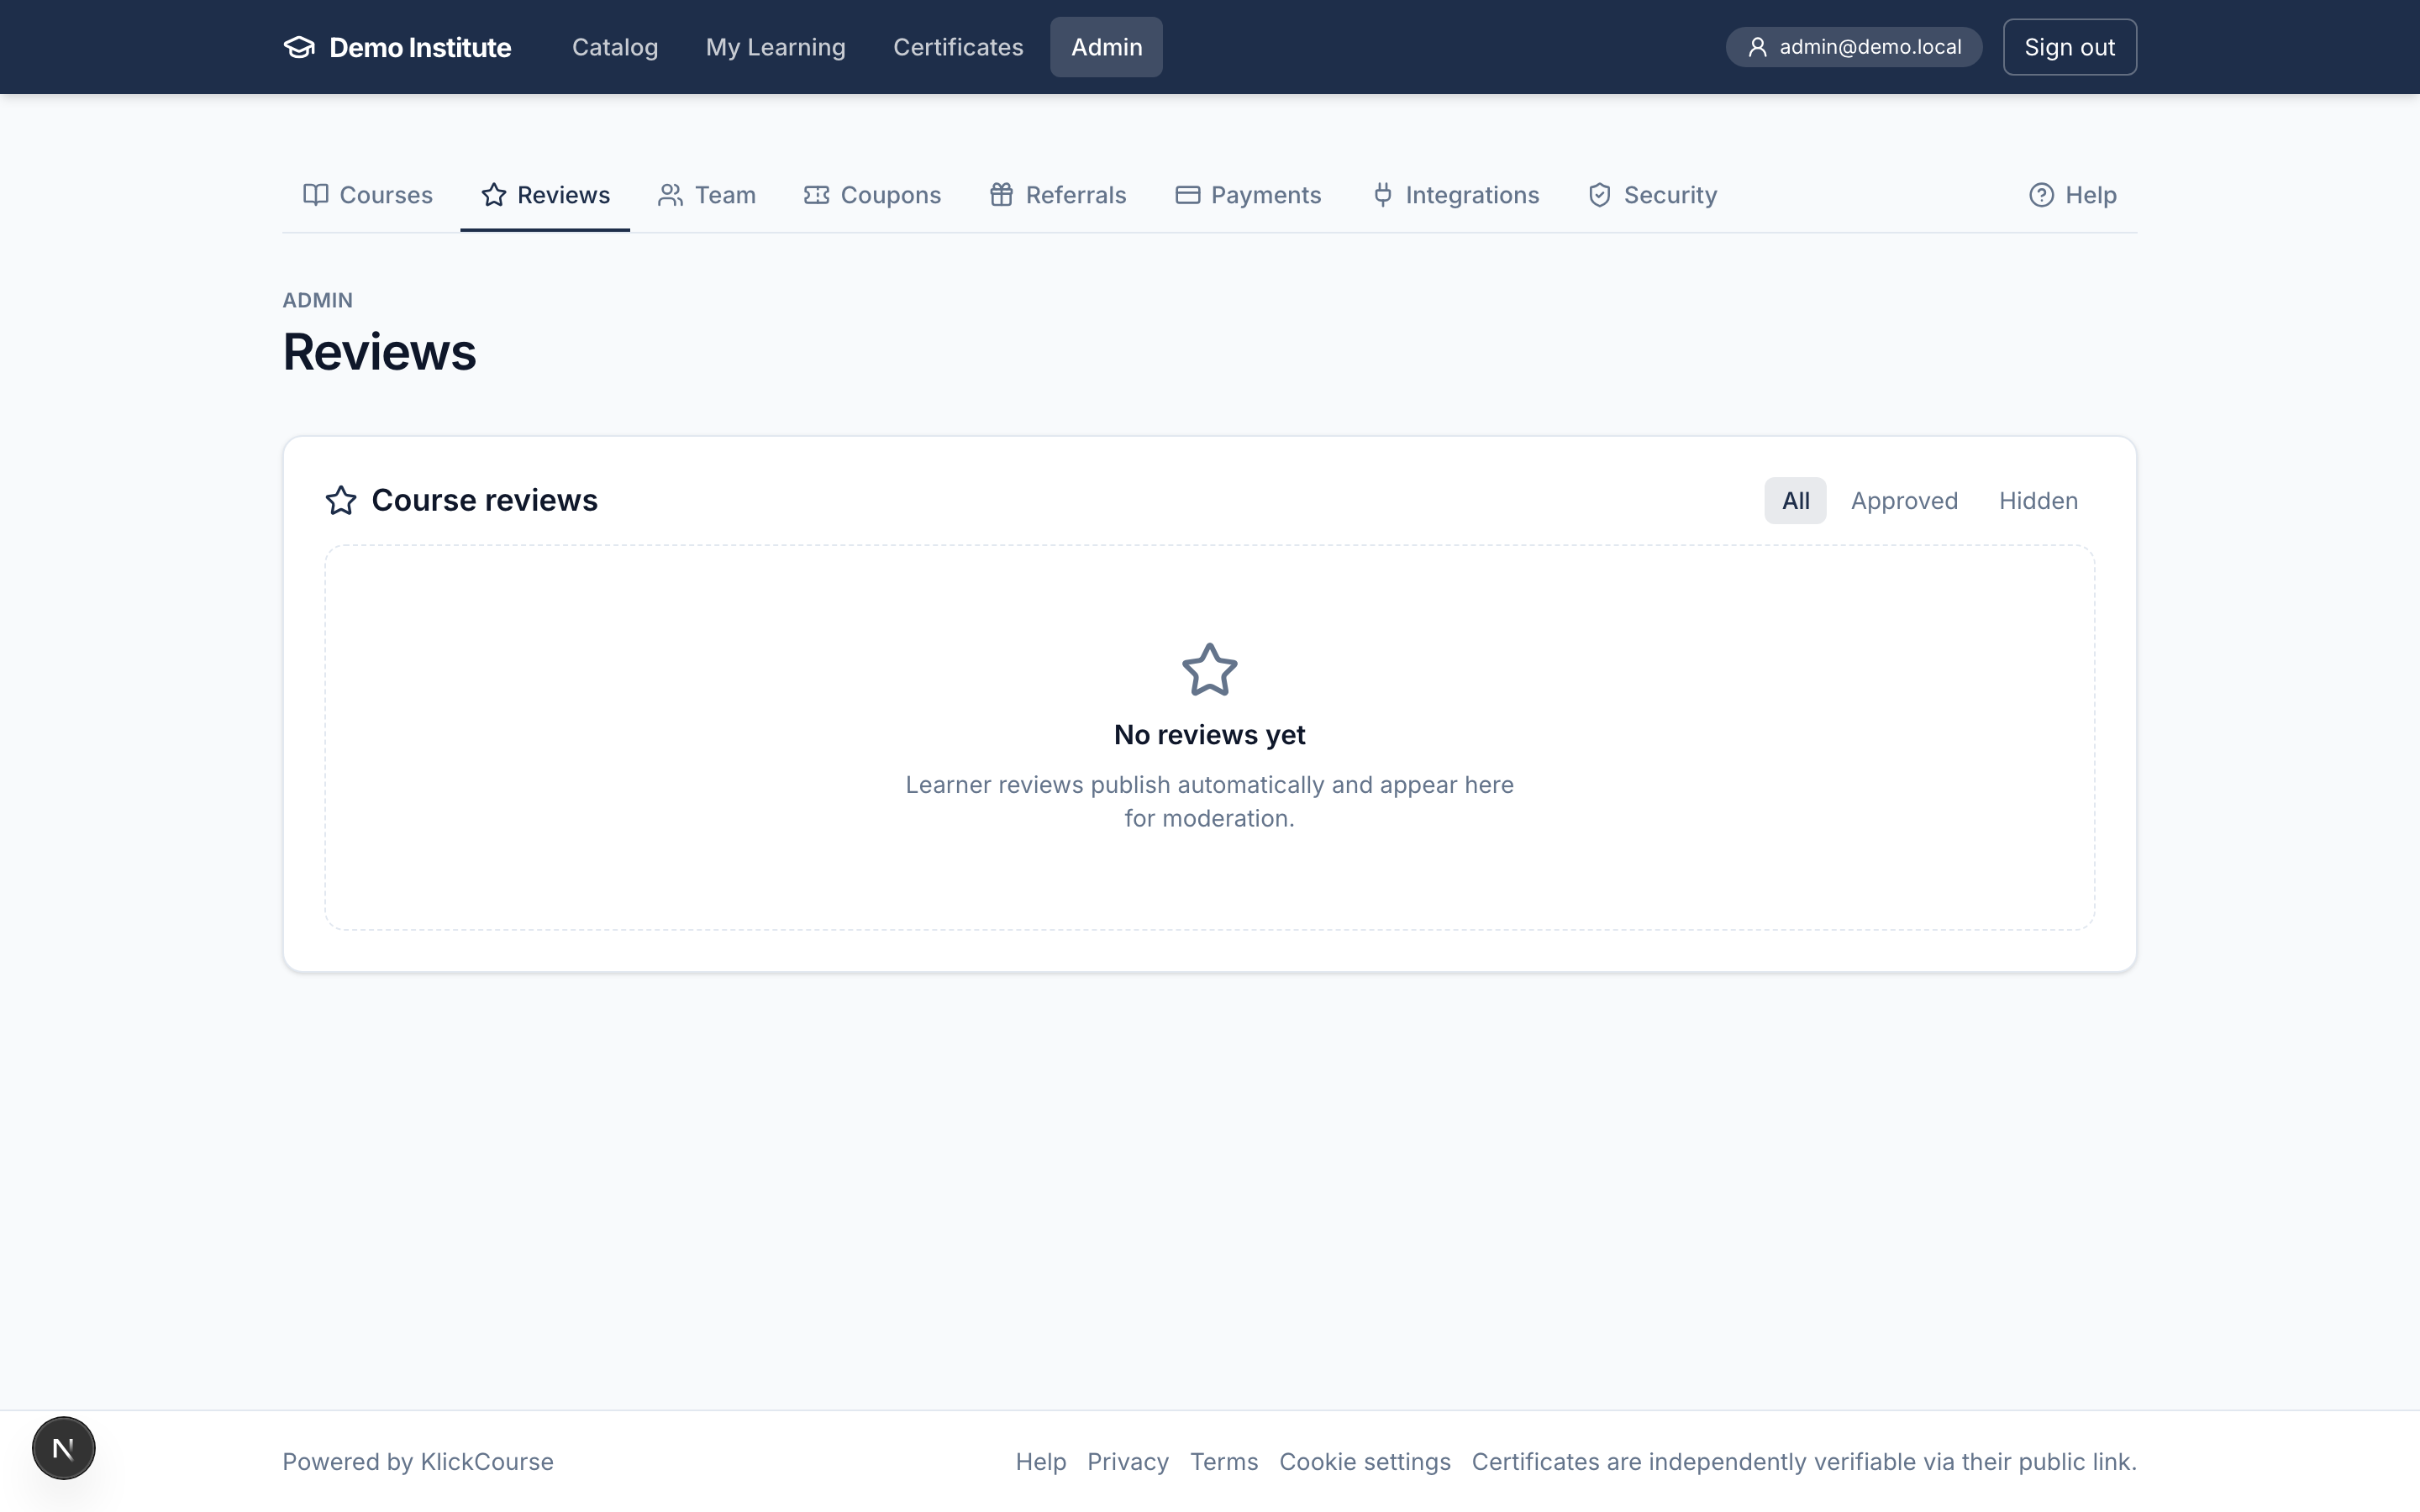Open Cookie settings in the footer

[x=1365, y=1461]
